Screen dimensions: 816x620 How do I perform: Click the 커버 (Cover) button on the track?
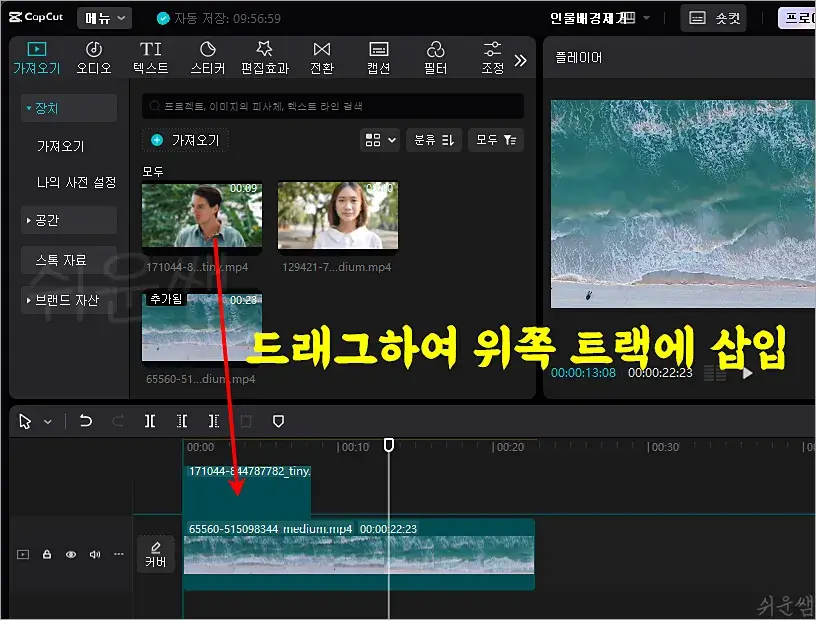[156, 554]
